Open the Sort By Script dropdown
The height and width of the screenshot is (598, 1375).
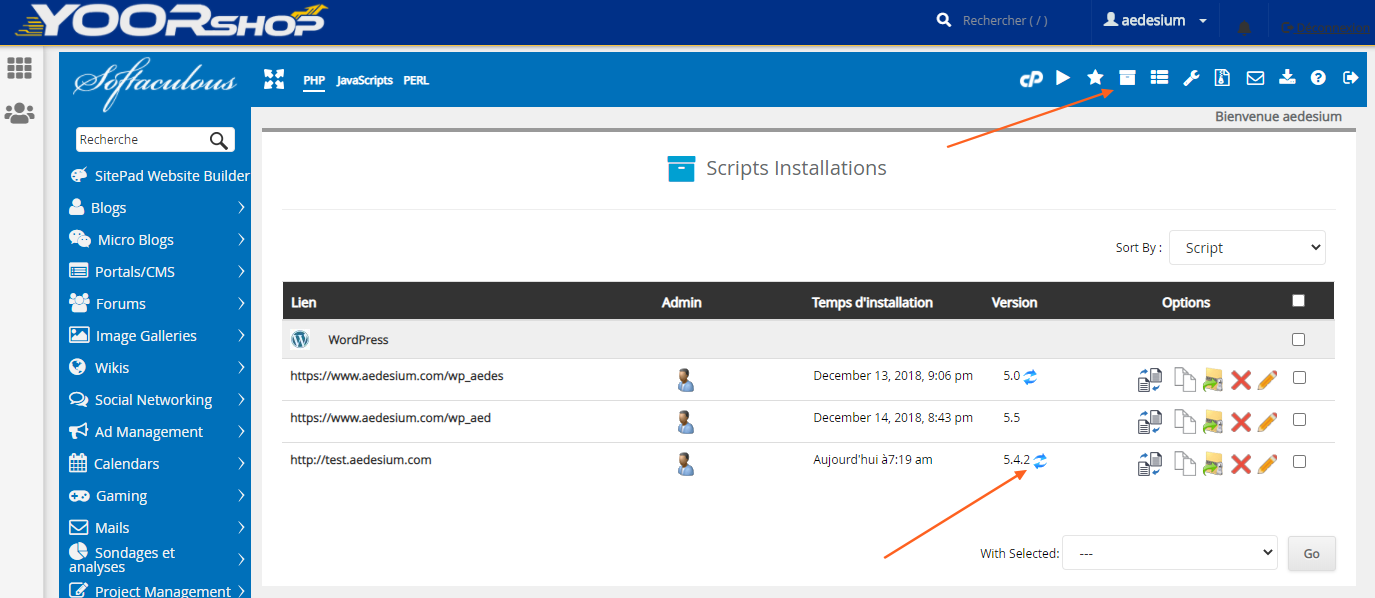[1247, 248]
